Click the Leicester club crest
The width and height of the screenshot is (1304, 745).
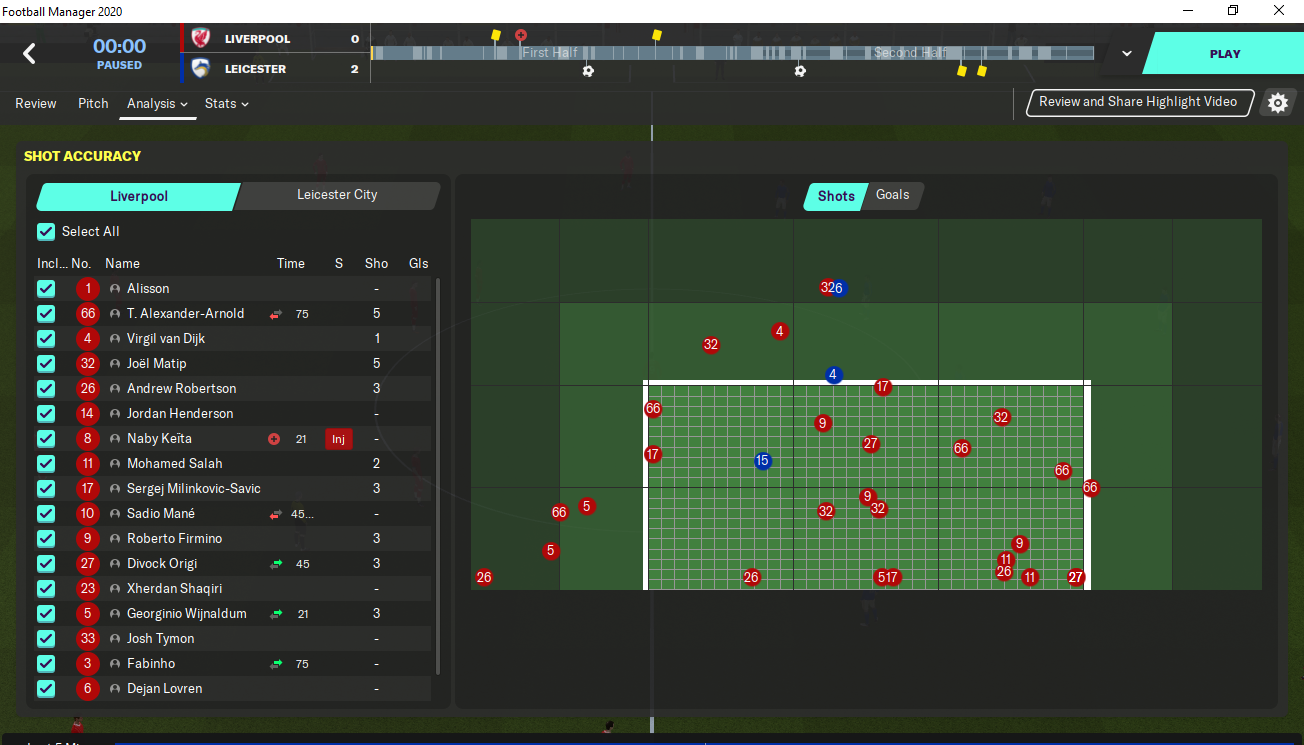201,69
